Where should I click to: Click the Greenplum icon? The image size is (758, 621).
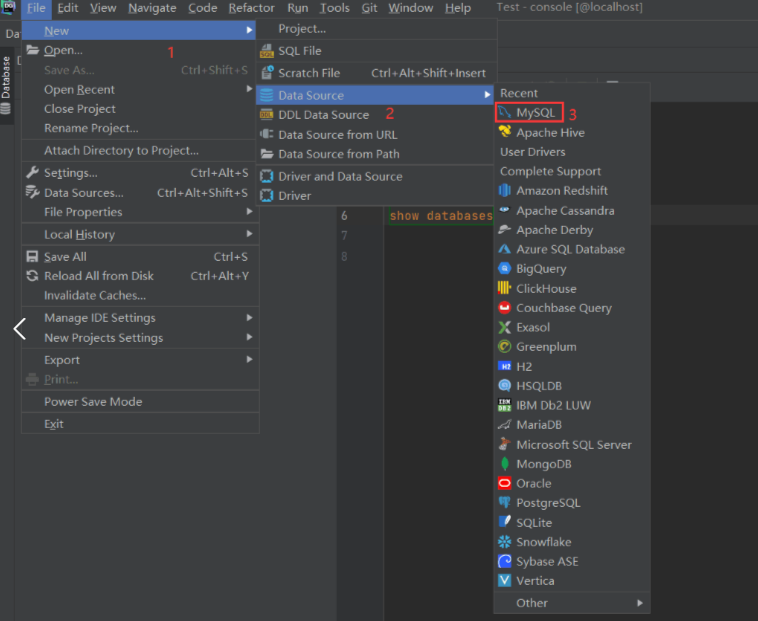(504, 347)
